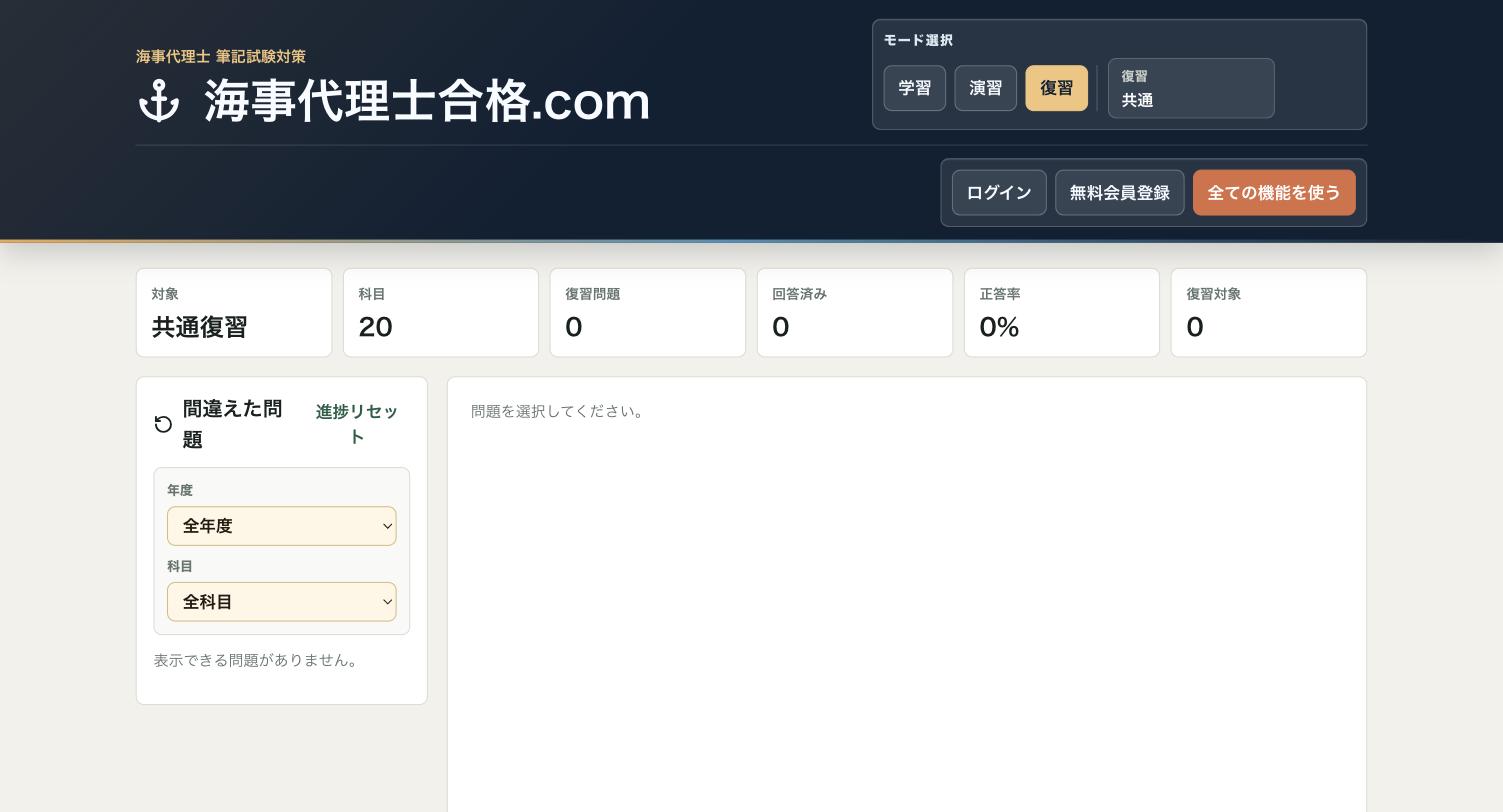Open the 復習 共通 selector

tap(1191, 88)
